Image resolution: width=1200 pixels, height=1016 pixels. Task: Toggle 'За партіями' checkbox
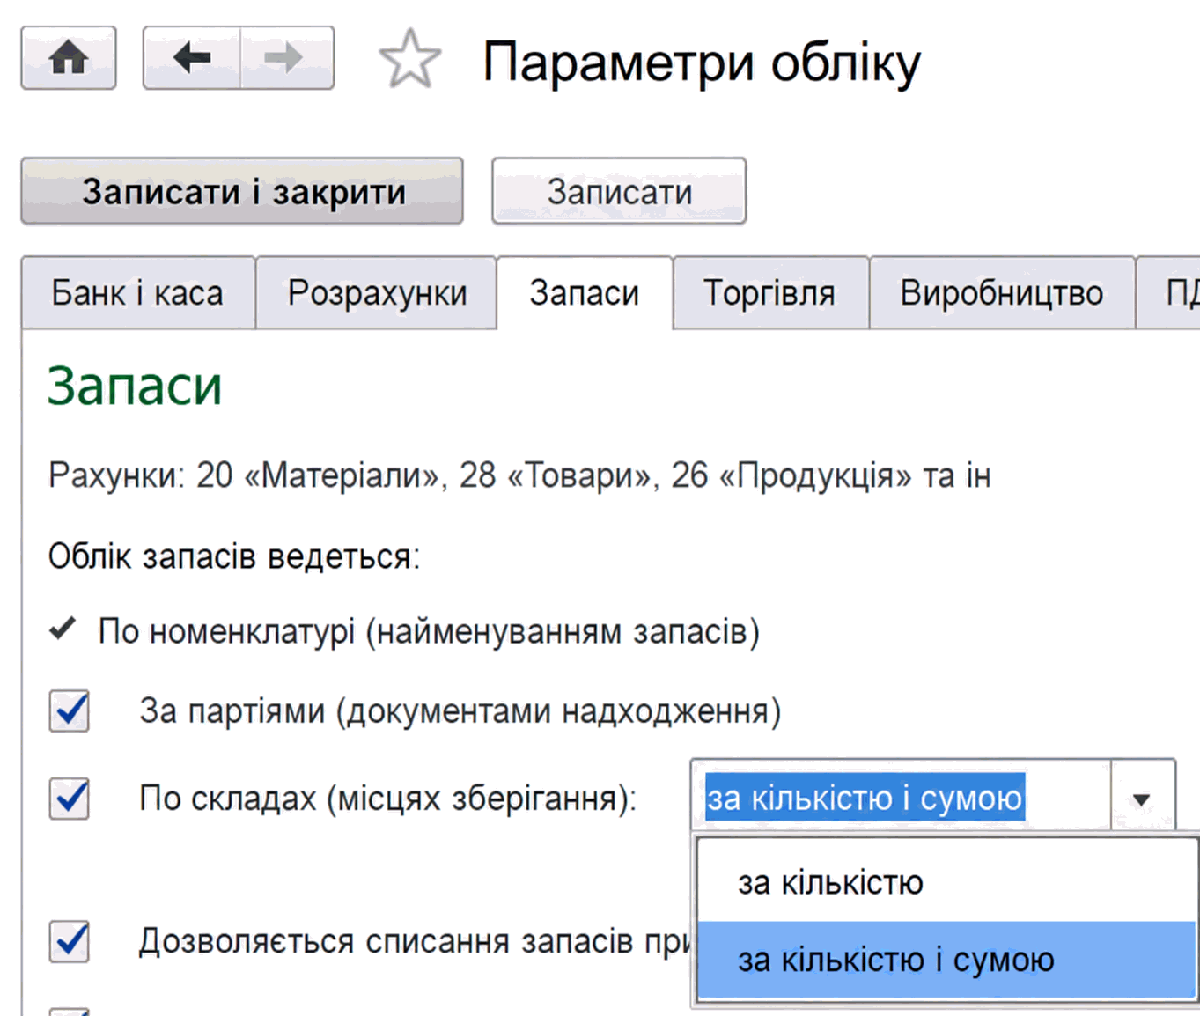tap(69, 711)
